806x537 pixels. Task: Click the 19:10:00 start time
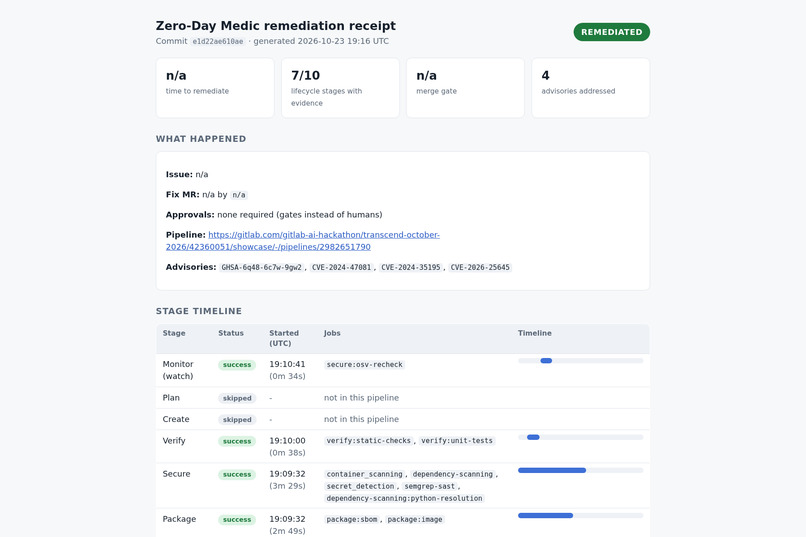click(x=287, y=441)
